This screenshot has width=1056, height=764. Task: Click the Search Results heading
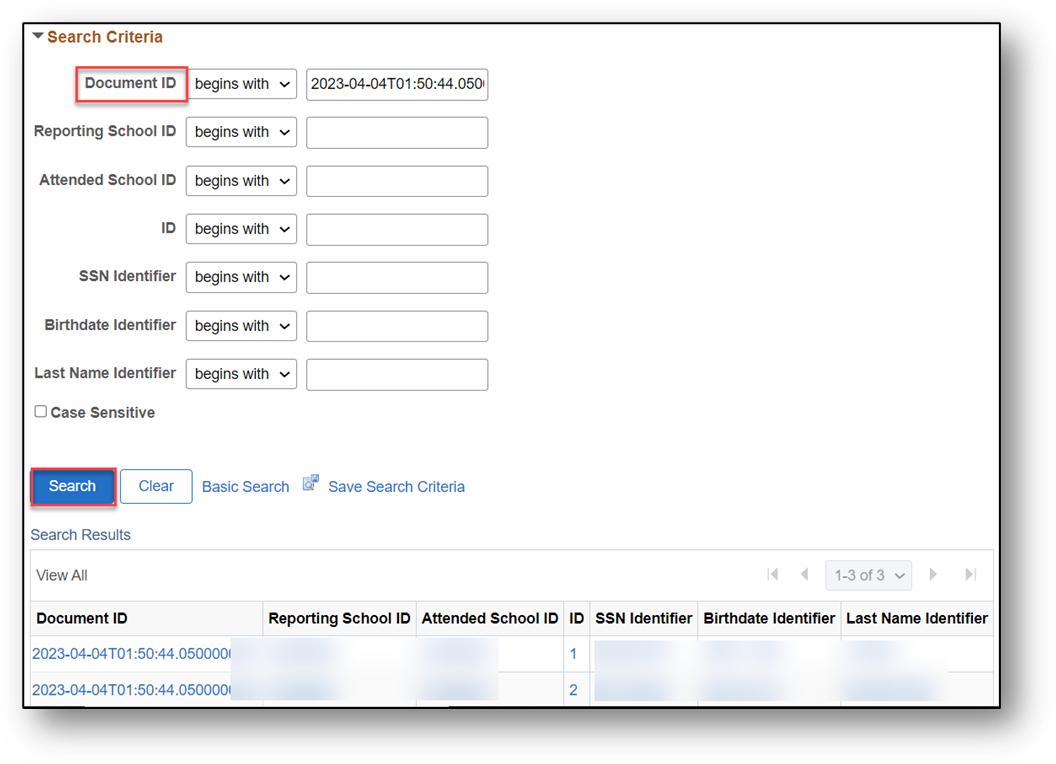coord(81,535)
